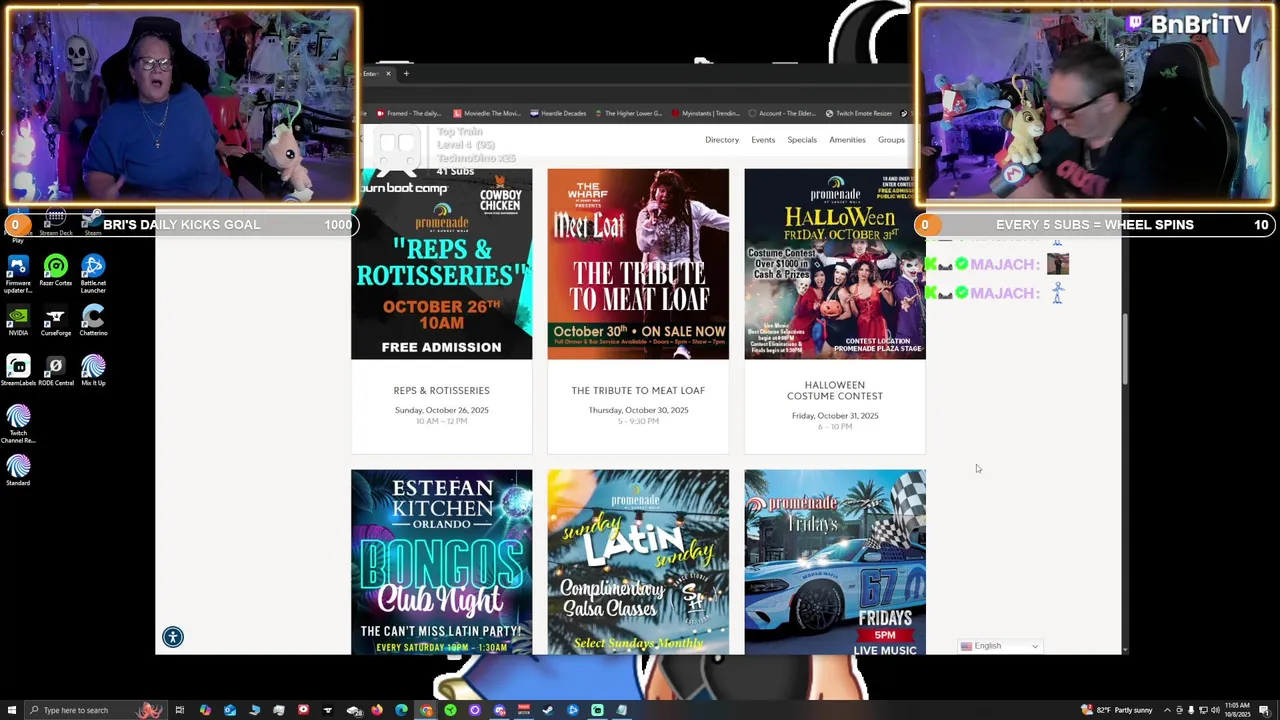Launch NVIDIA desktop shortcut
Screen dimensions: 1280x720
pos(18,320)
